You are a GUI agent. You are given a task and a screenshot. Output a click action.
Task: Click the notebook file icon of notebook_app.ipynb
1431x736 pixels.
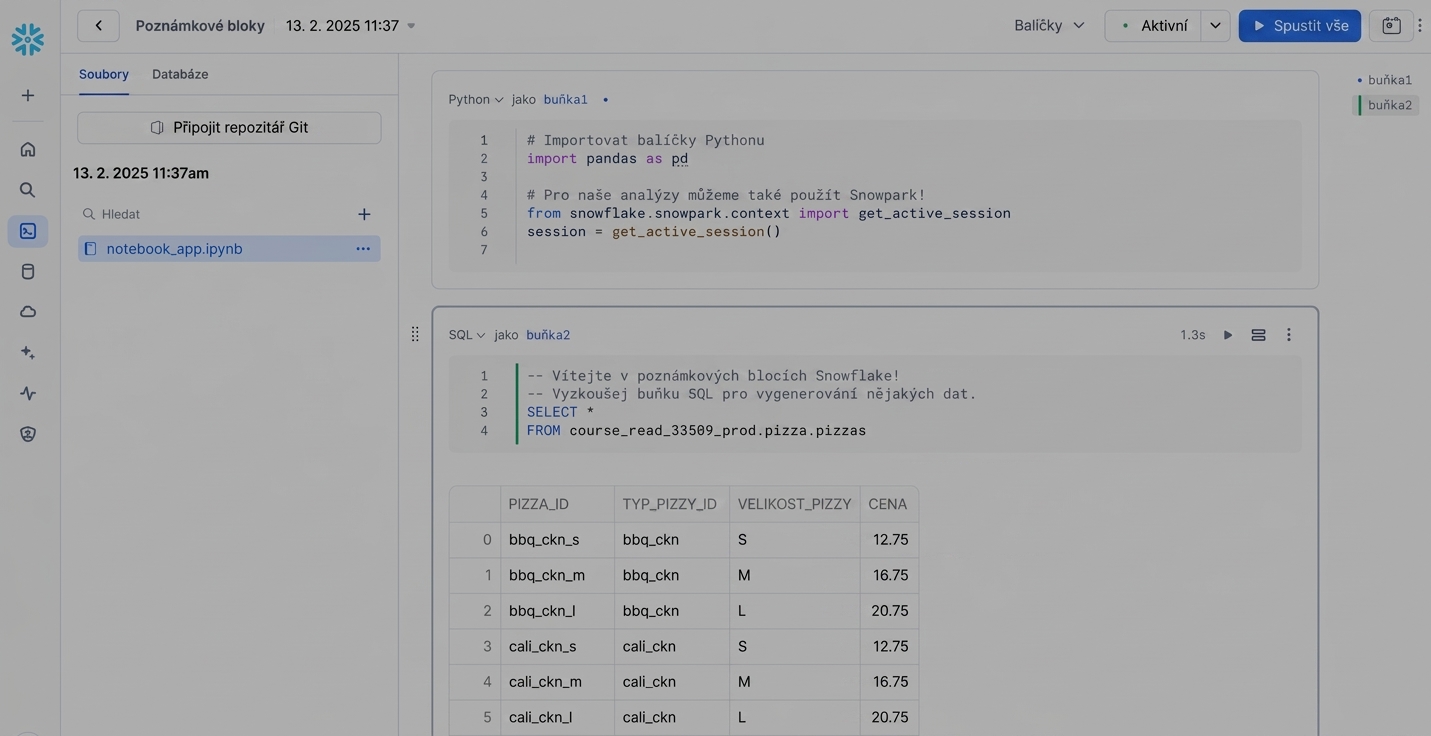90,249
